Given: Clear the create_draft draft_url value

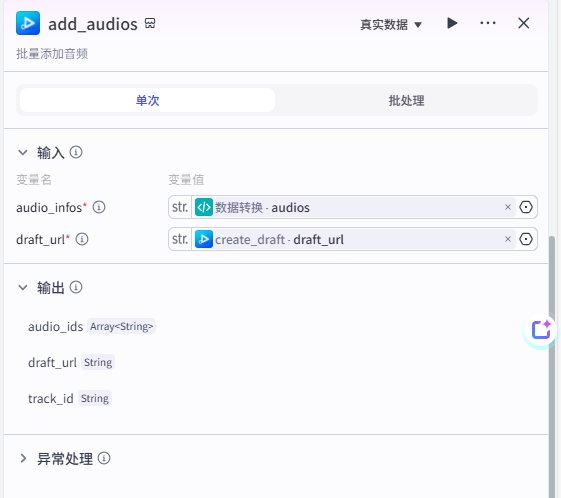Looking at the screenshot, I should [x=508, y=239].
